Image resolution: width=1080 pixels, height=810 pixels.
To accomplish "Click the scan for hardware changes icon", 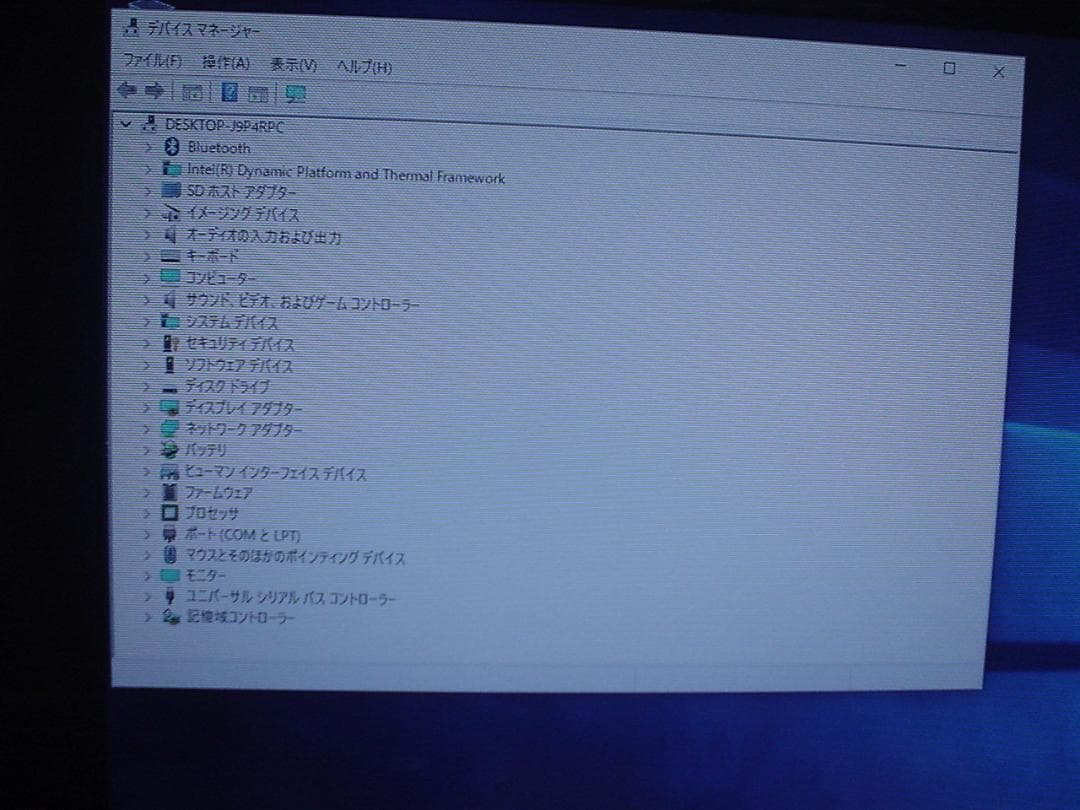I will click(293, 93).
